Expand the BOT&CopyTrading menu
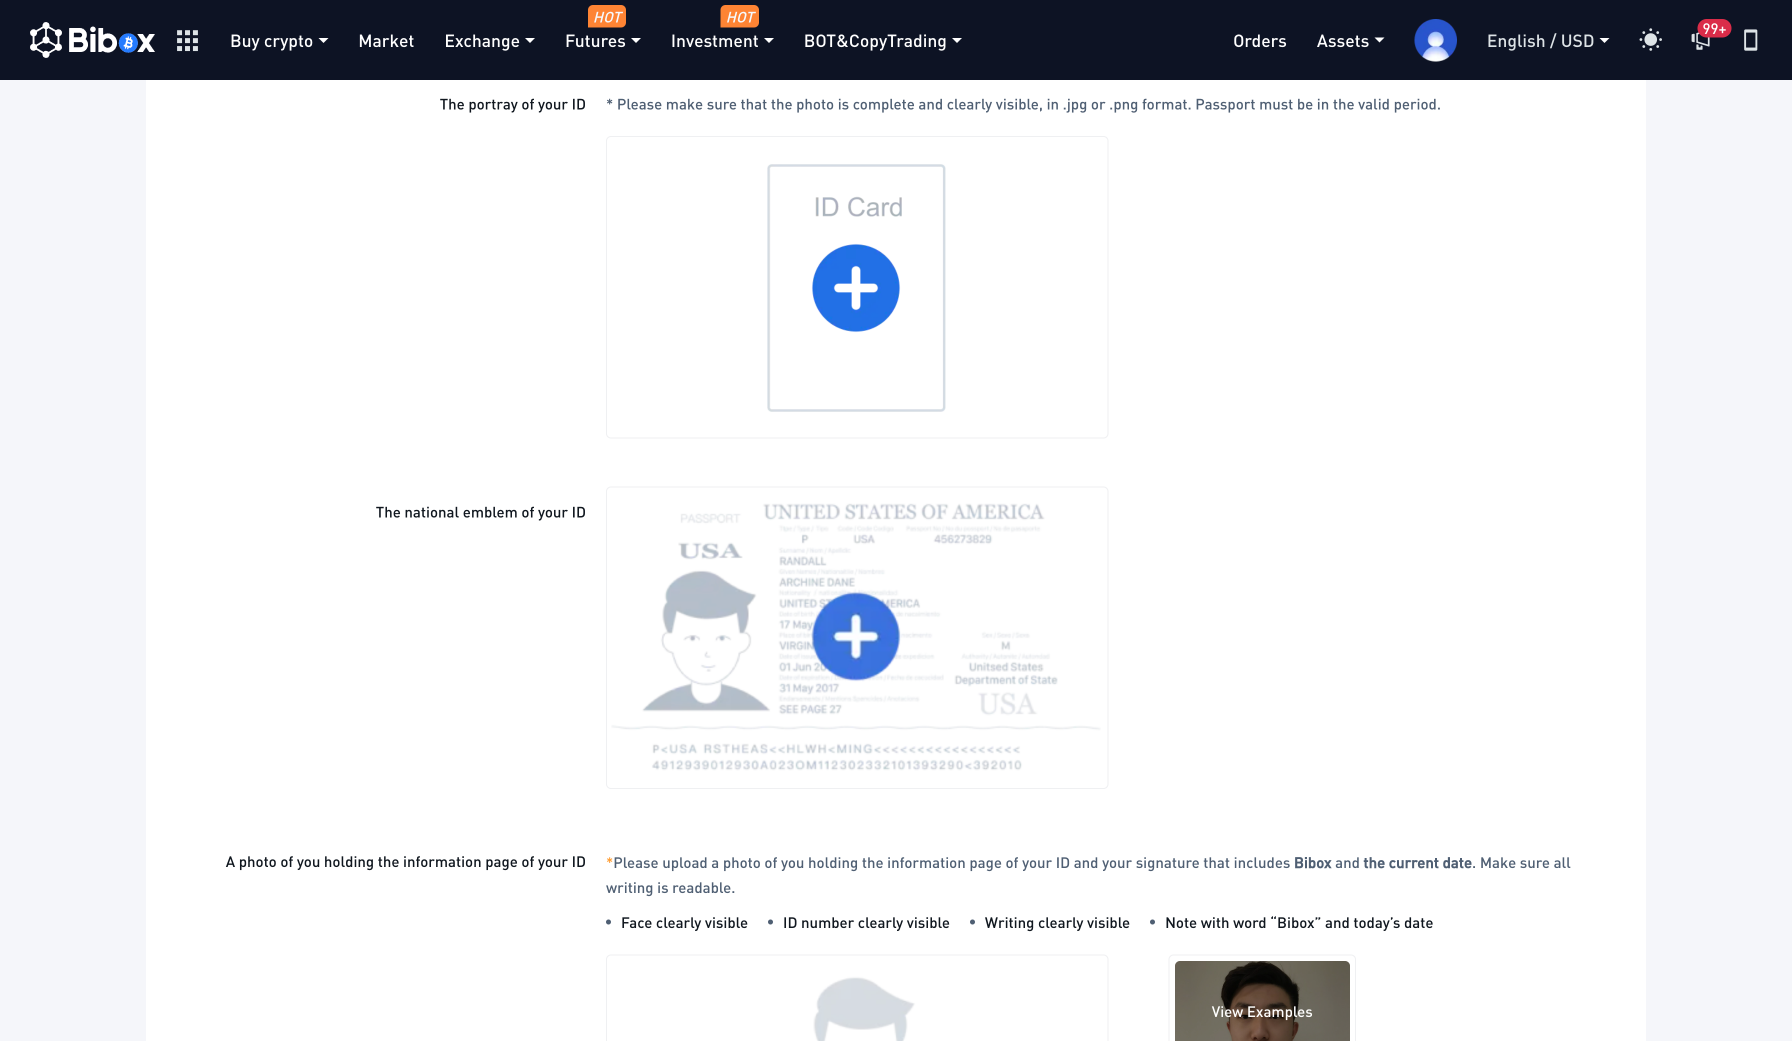This screenshot has width=1792, height=1041. coord(882,41)
